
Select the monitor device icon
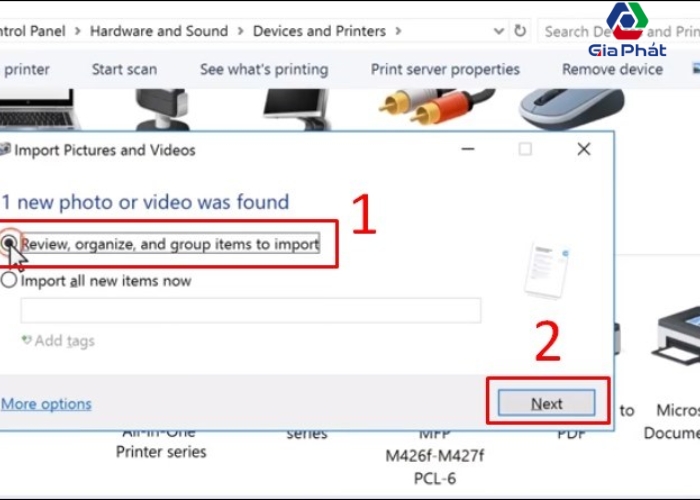click(x=296, y=109)
